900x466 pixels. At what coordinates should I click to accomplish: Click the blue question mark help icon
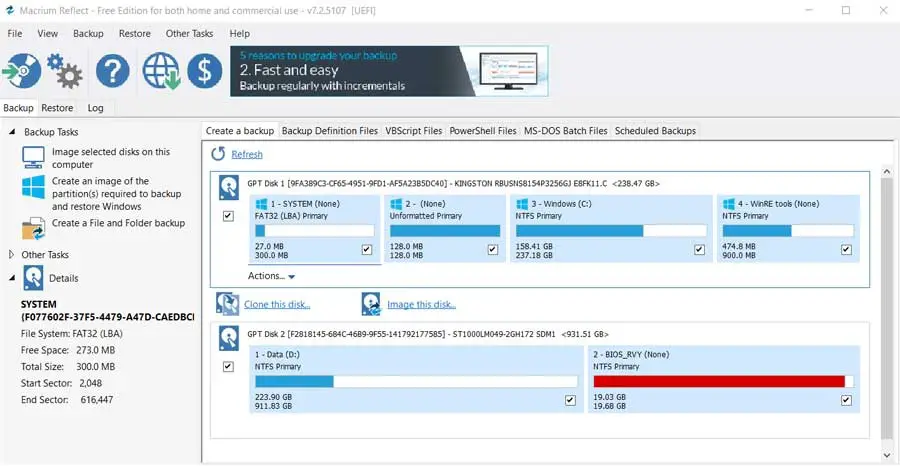pos(112,71)
